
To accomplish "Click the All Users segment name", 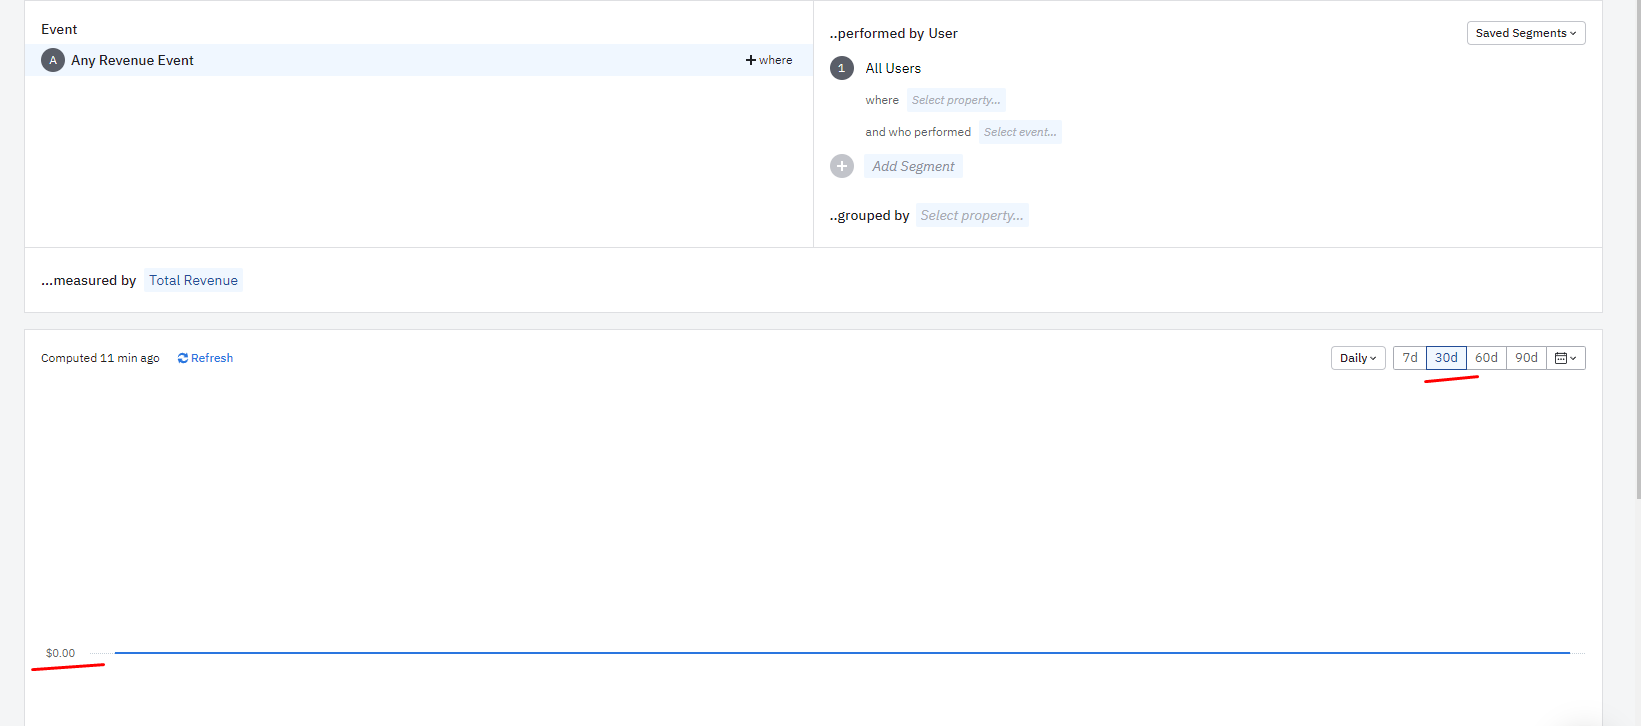I will [893, 68].
